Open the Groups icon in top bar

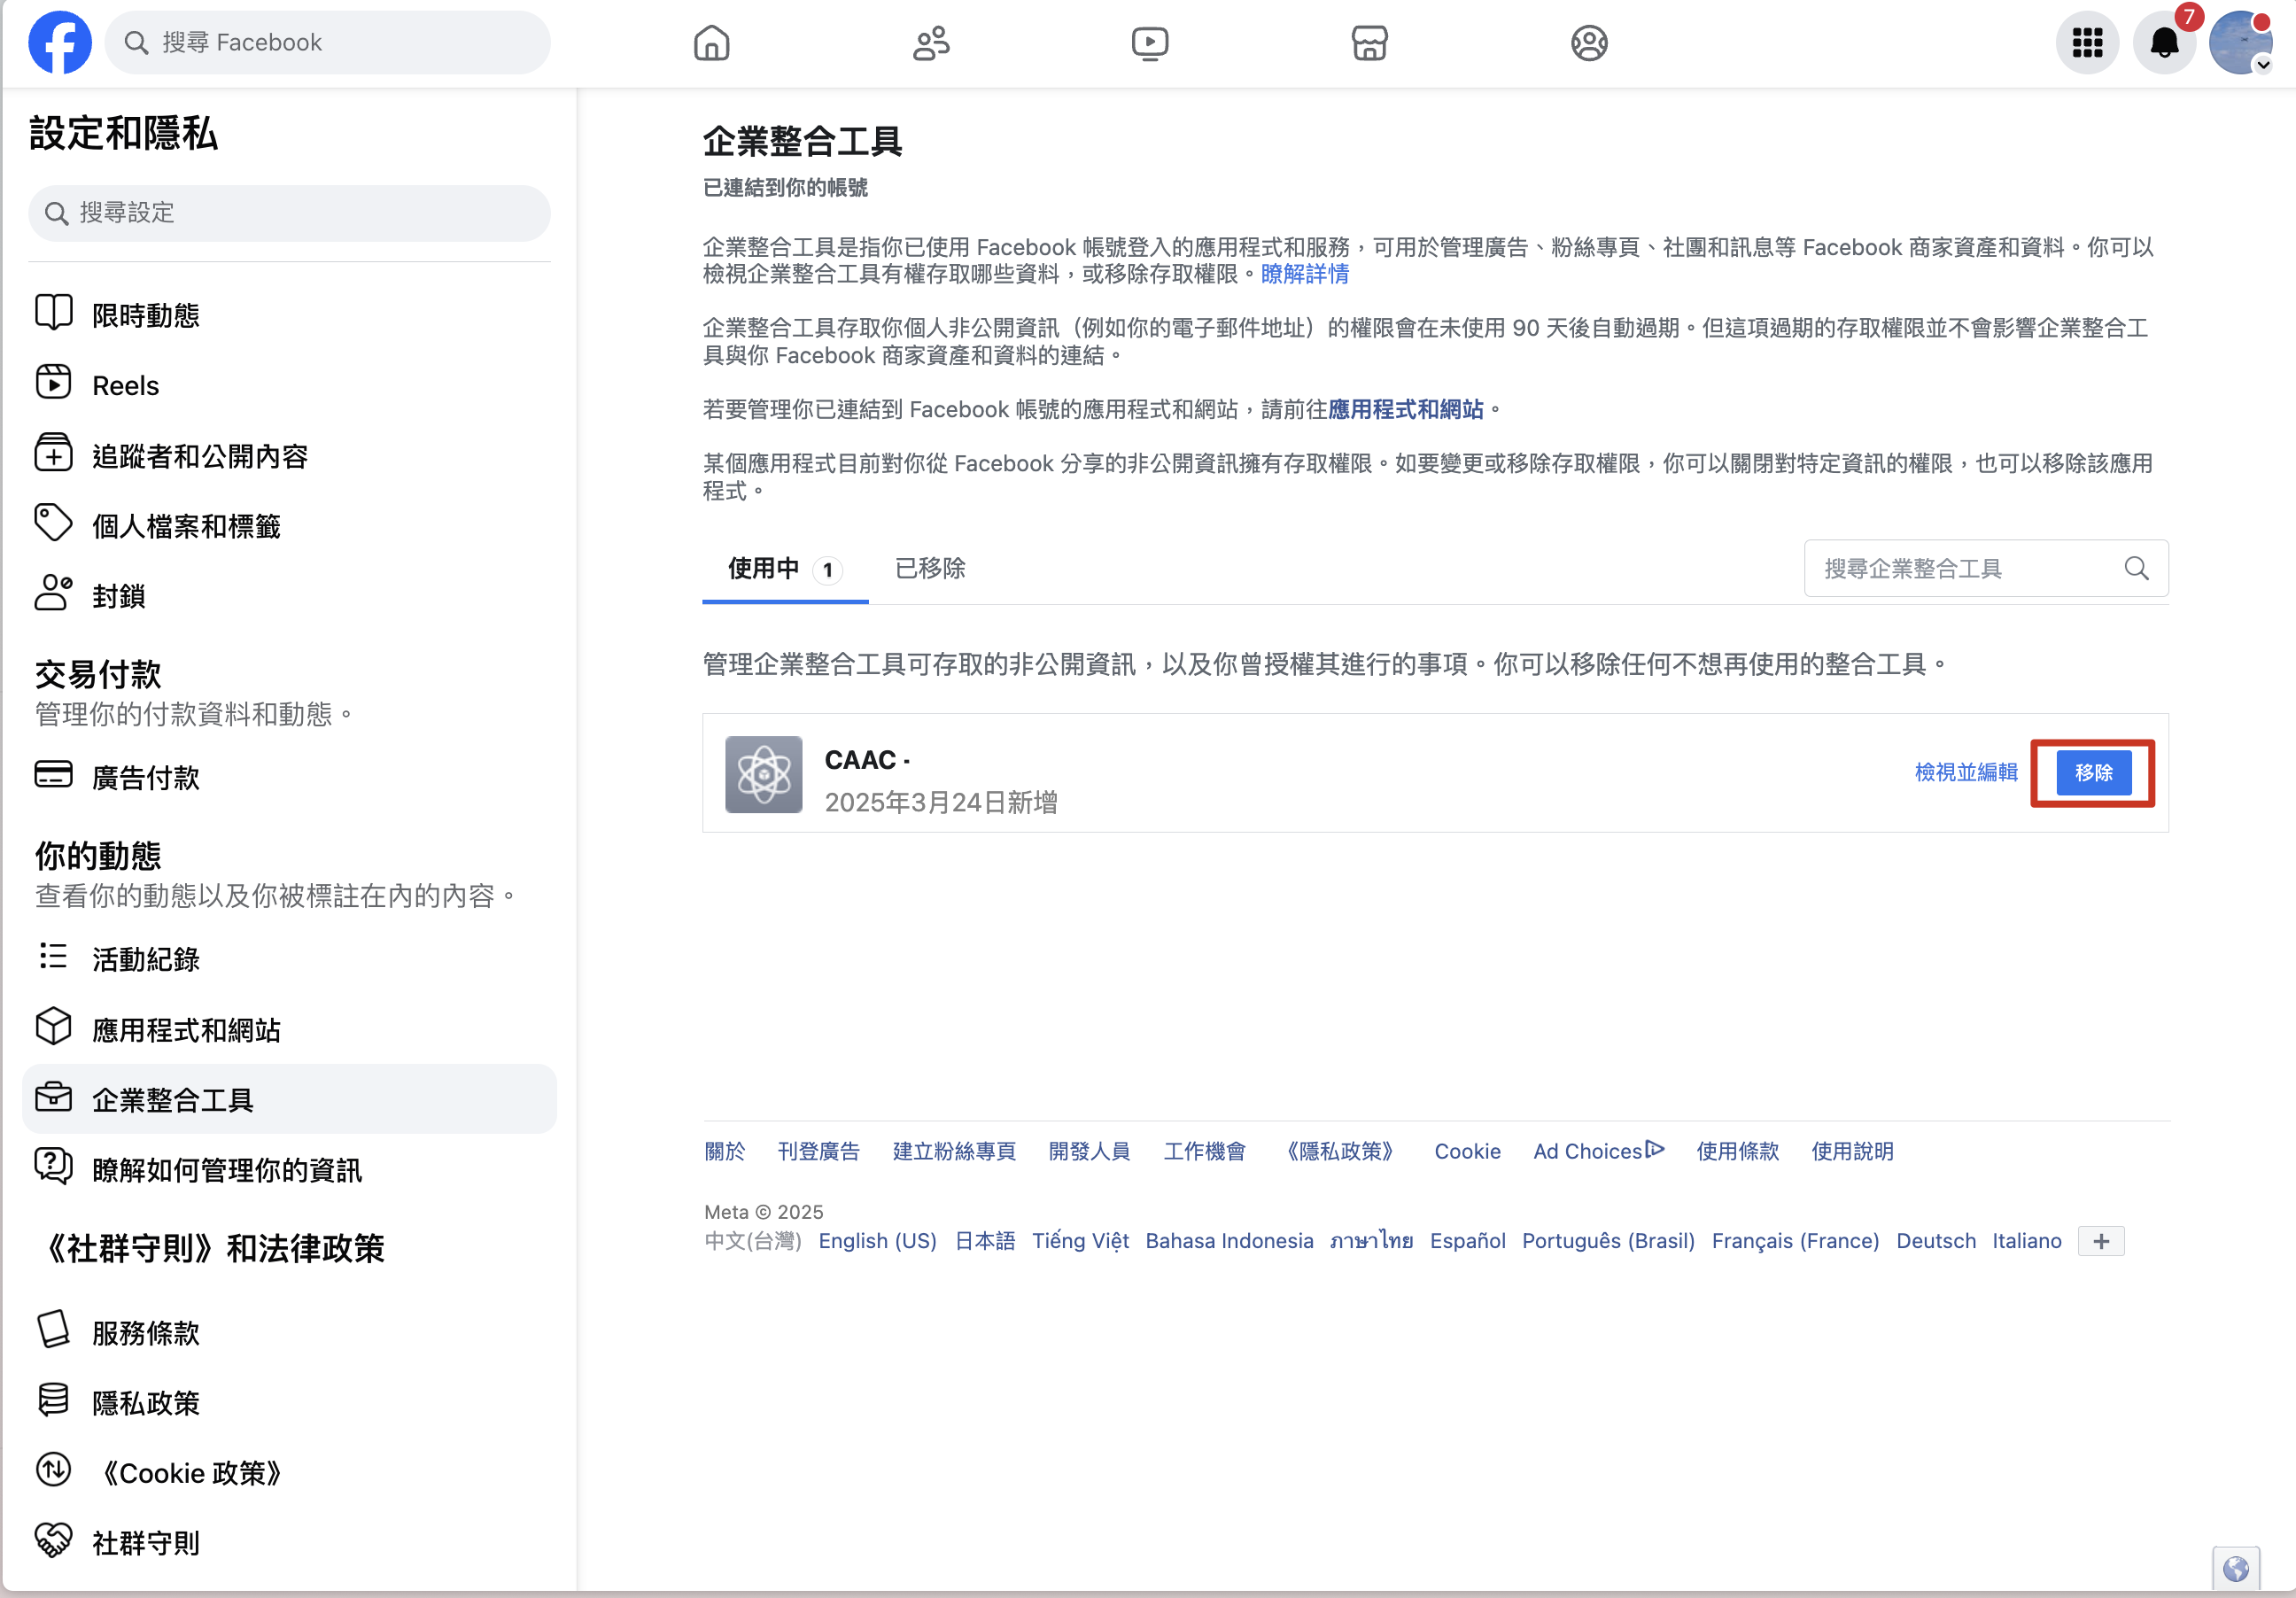pos(1589,43)
